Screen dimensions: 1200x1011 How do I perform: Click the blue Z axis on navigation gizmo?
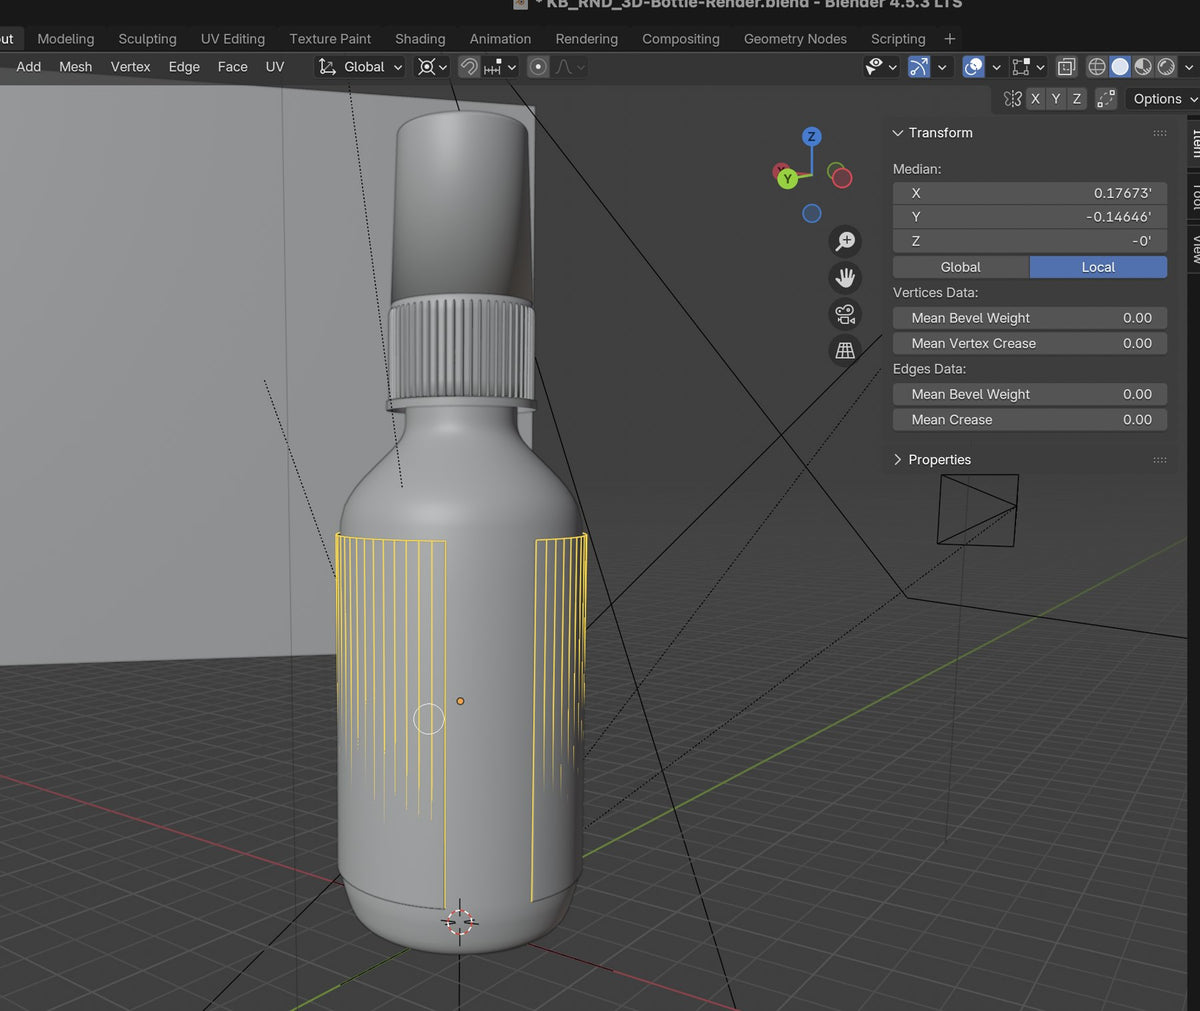pyautogui.click(x=812, y=137)
